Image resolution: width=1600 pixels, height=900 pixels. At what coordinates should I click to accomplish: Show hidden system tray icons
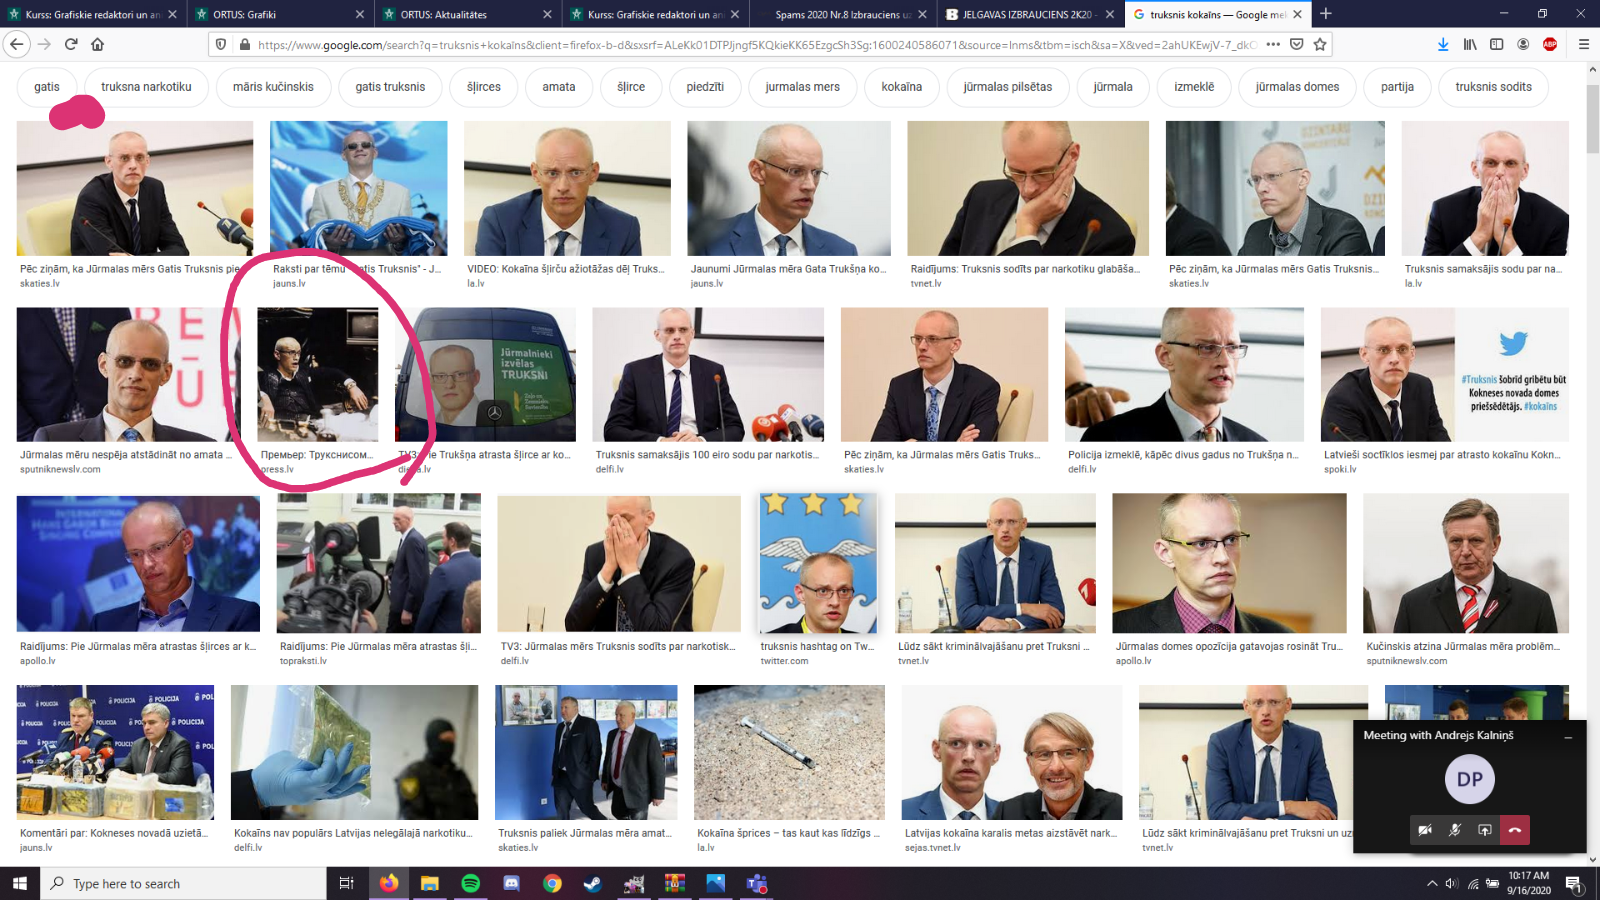(x=1432, y=883)
